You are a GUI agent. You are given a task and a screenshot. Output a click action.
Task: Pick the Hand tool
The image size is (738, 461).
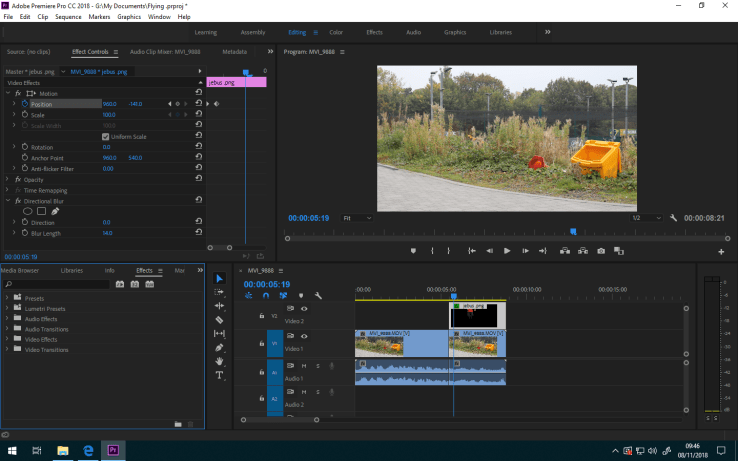pos(220,361)
